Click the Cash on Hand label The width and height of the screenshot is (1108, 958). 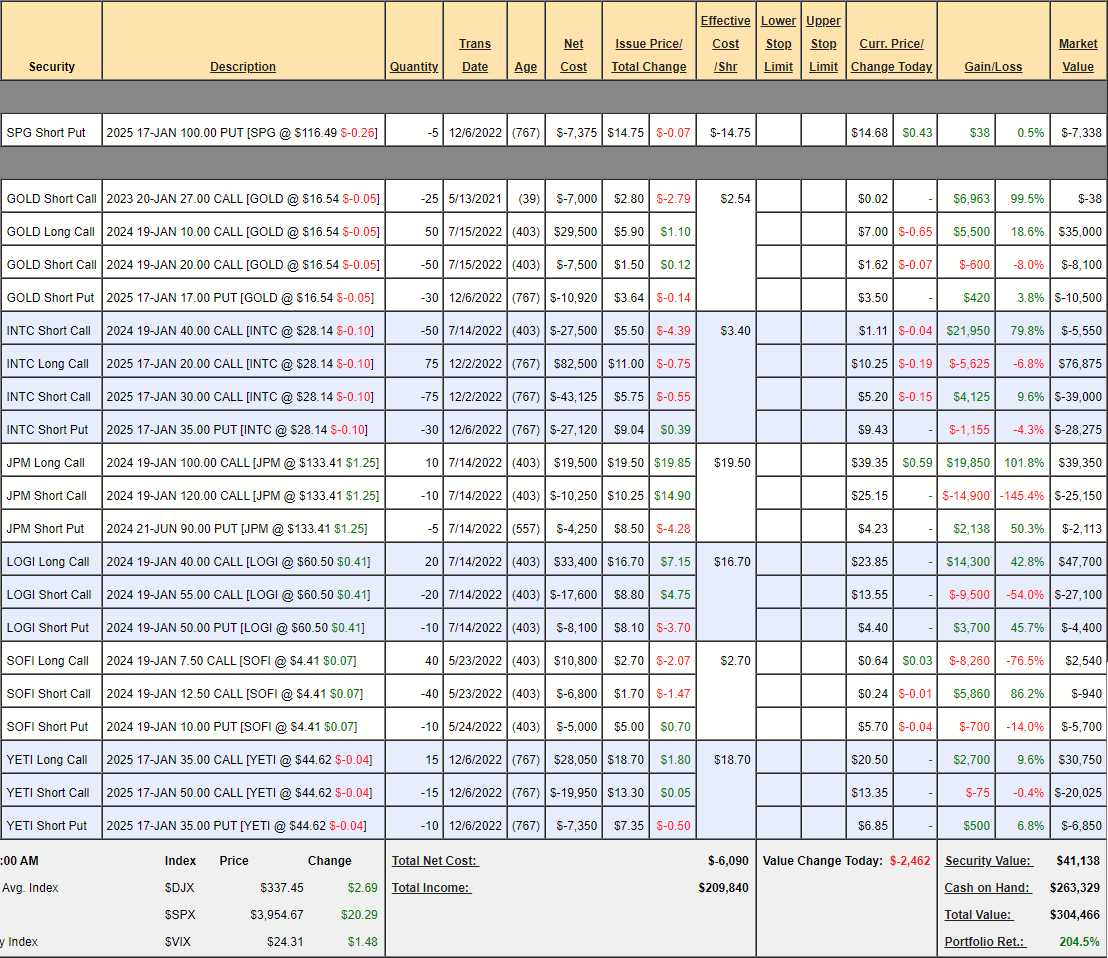pos(987,888)
